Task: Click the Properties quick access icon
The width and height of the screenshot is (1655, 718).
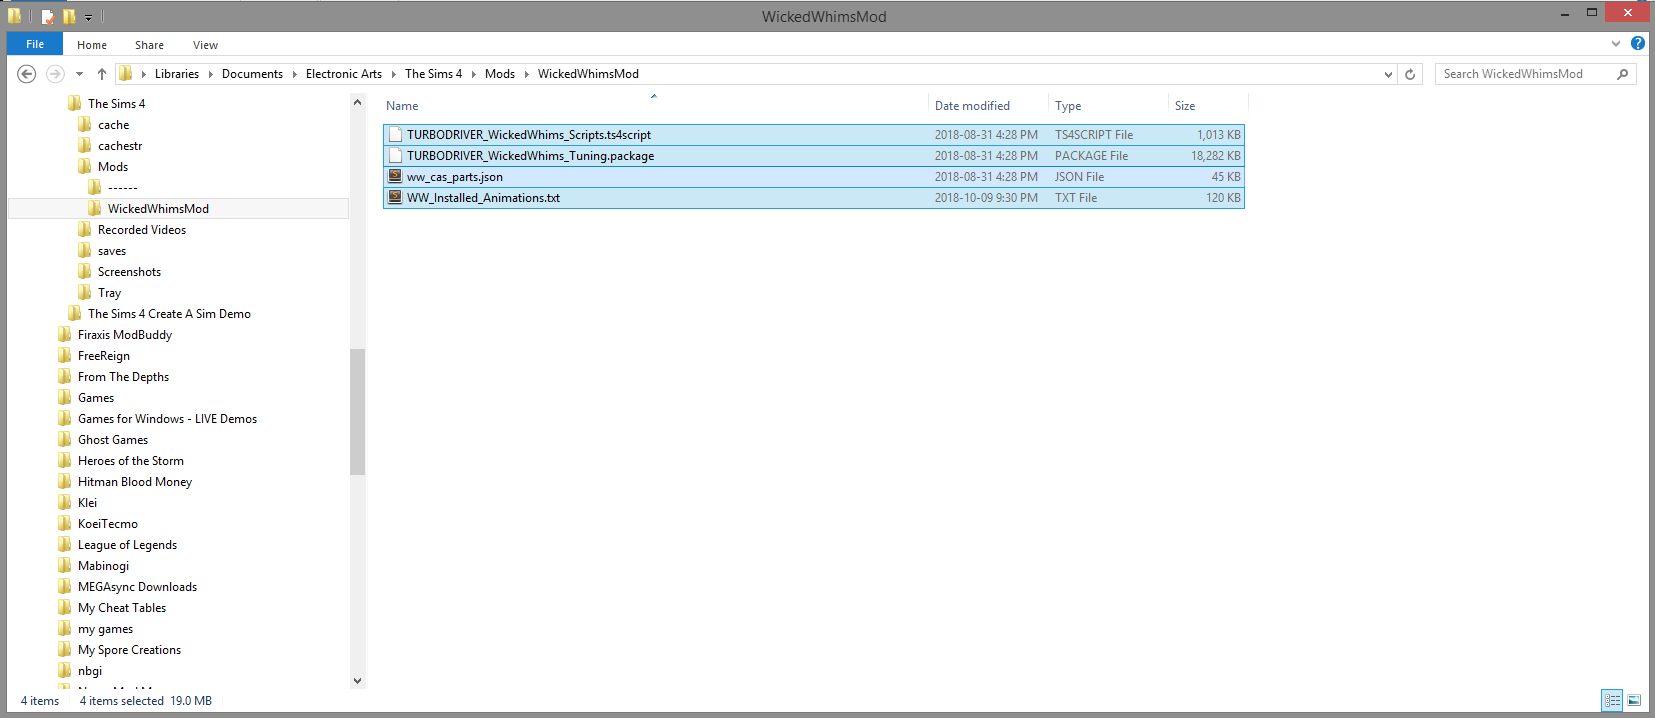Action: pyautogui.click(x=47, y=17)
